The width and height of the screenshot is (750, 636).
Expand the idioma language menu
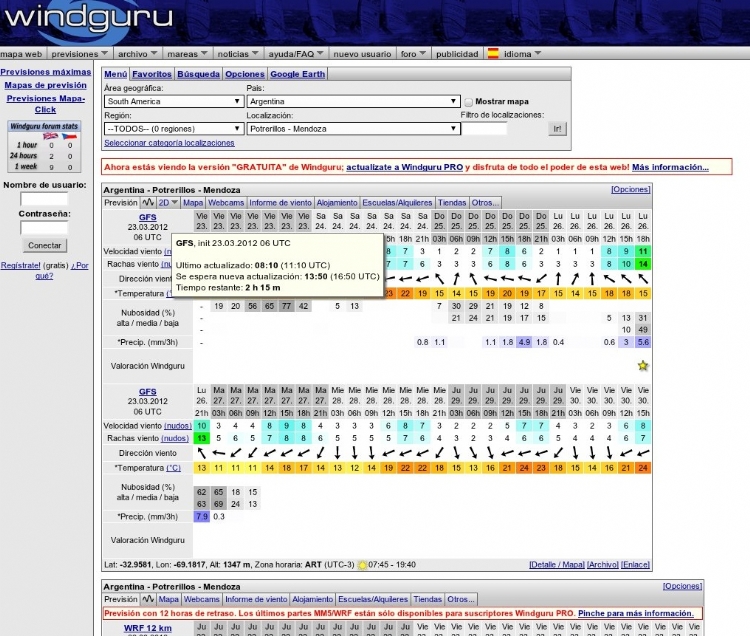point(522,54)
